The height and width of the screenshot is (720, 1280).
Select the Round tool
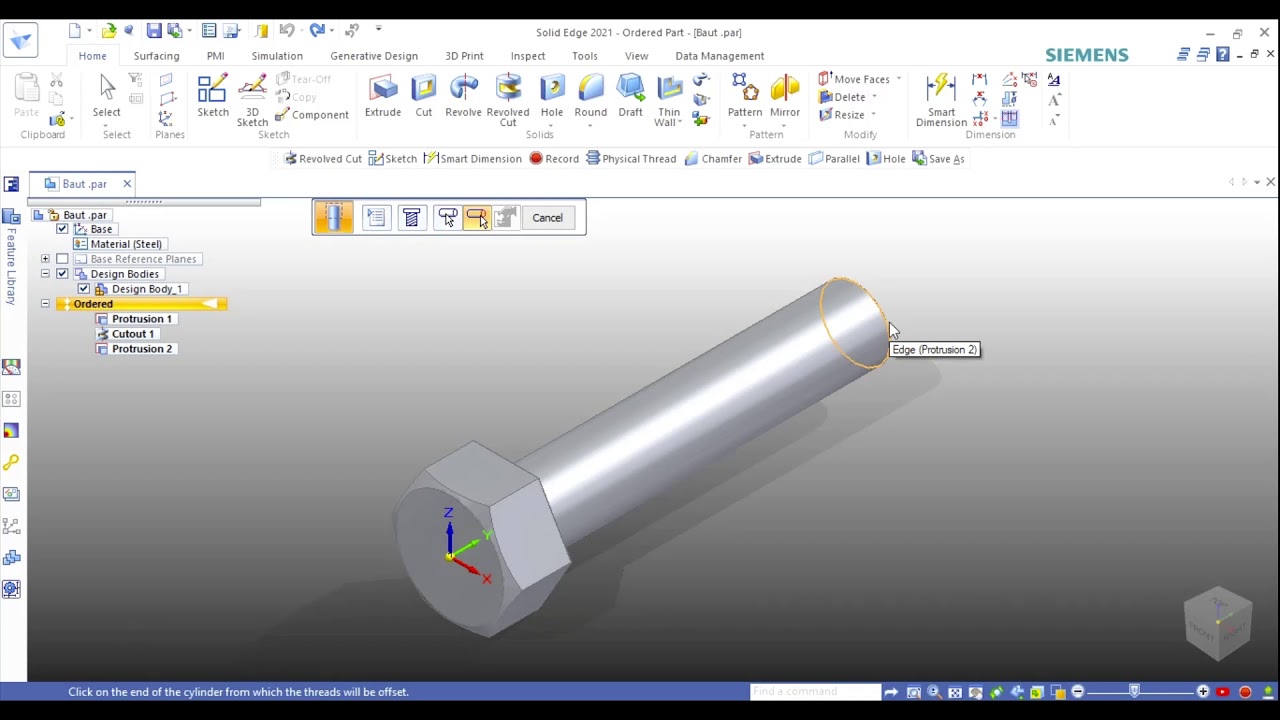(590, 96)
